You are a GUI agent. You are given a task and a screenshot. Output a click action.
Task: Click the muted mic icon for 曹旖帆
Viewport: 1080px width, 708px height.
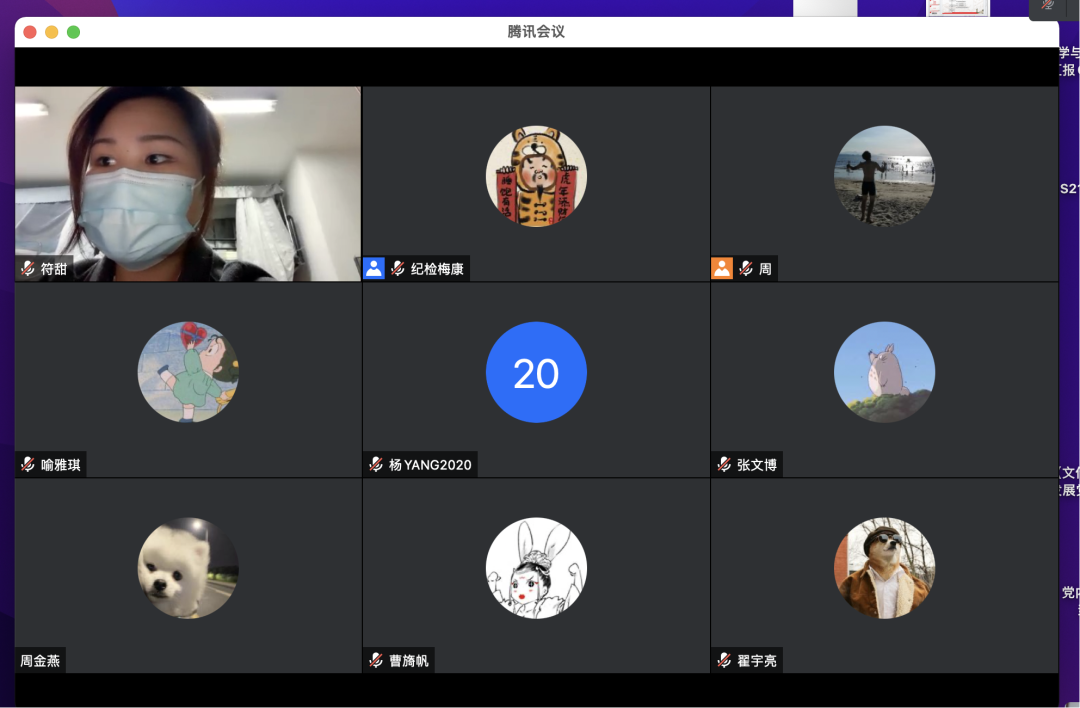coord(376,661)
